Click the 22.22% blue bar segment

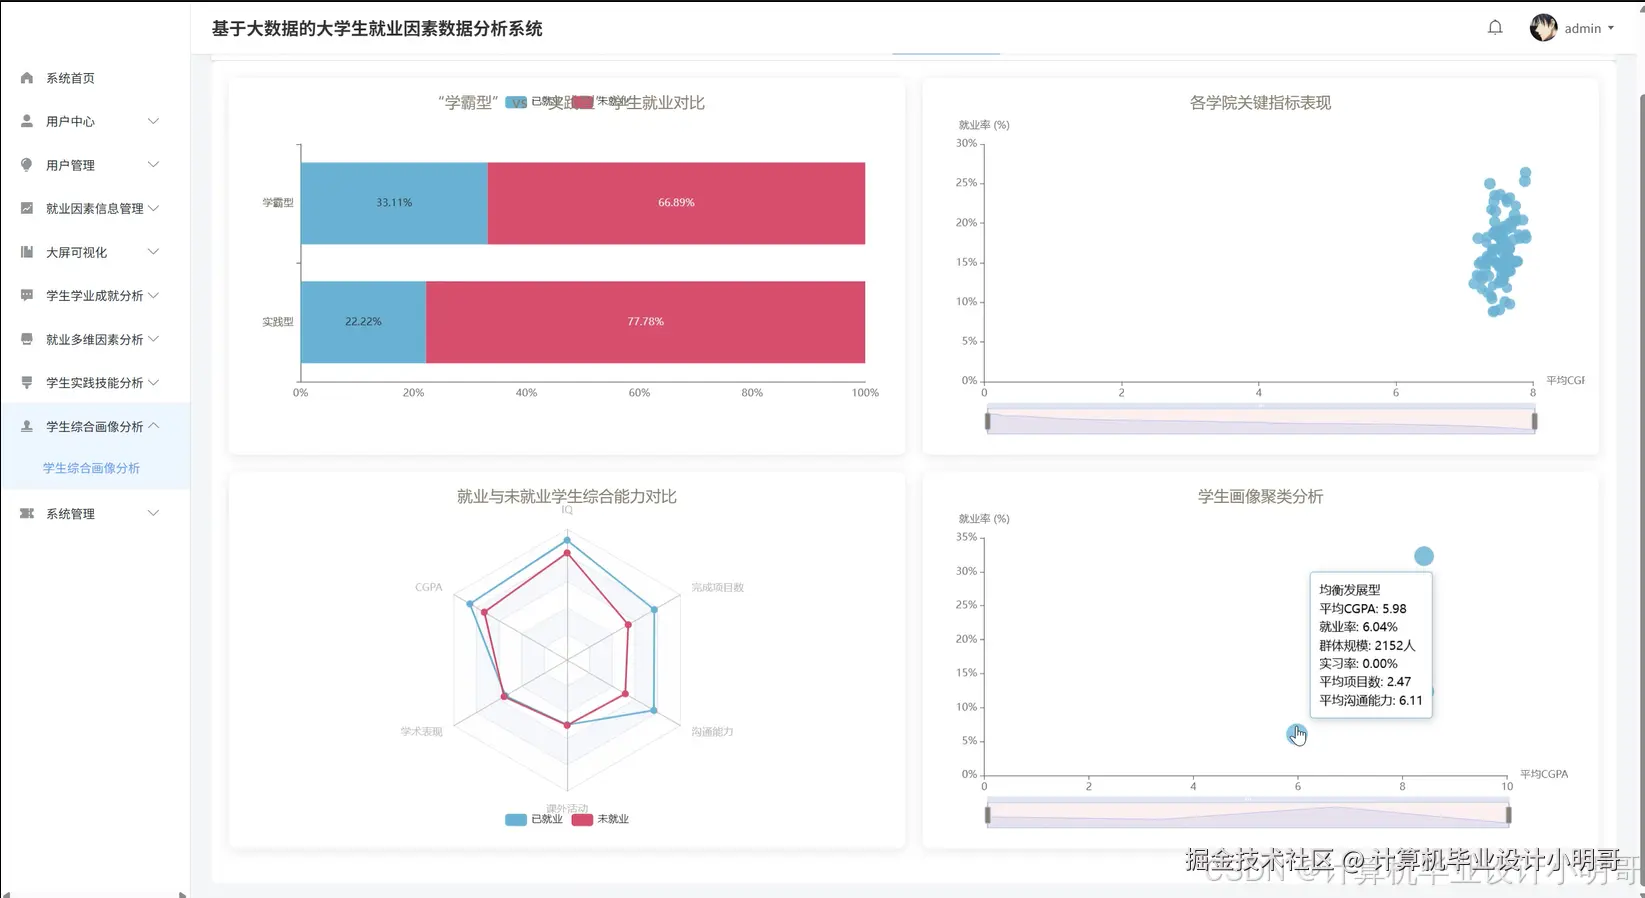click(x=363, y=322)
